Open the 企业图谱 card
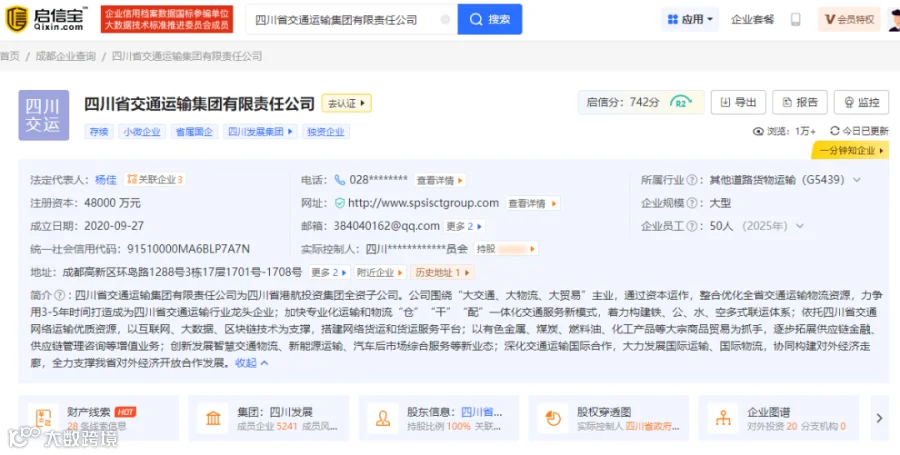This screenshot has height=455, width=900. click(778, 419)
